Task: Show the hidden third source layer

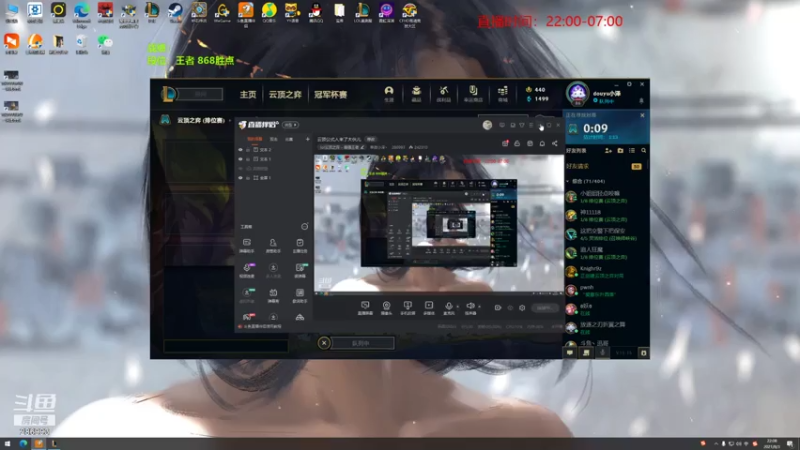Action: point(240,168)
